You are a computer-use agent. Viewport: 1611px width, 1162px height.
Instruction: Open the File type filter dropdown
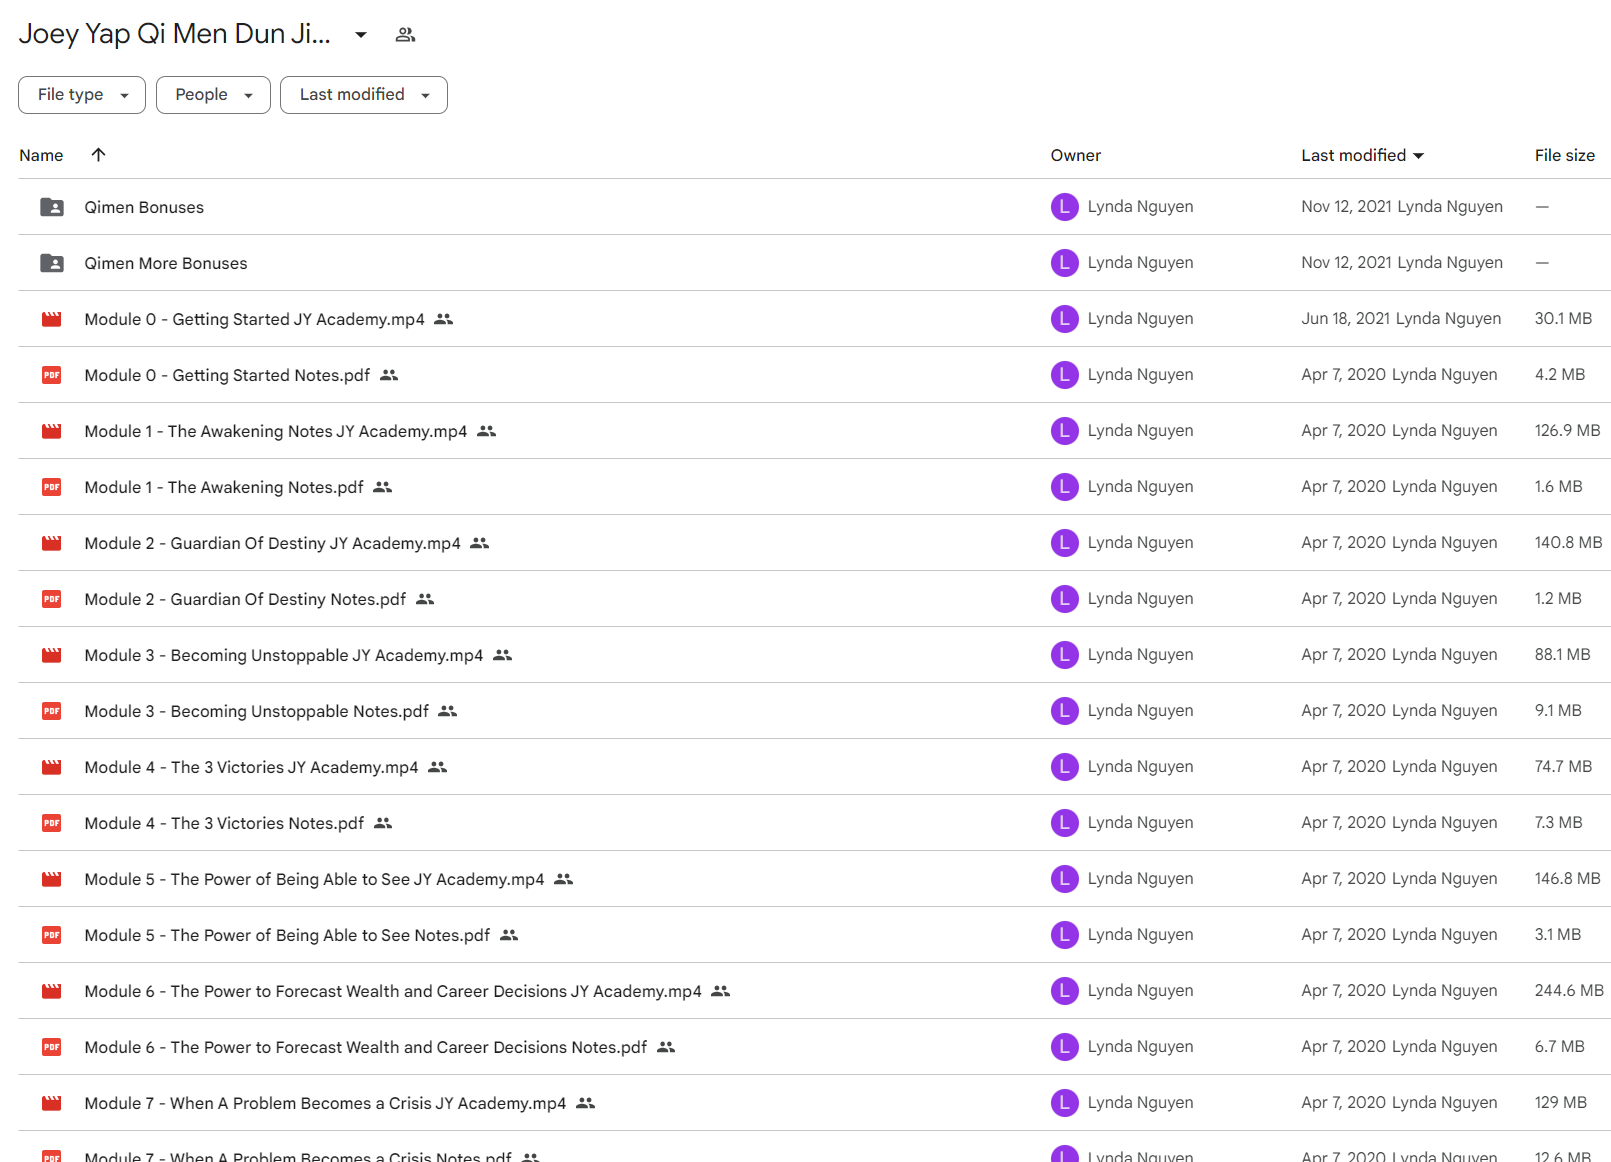click(82, 95)
